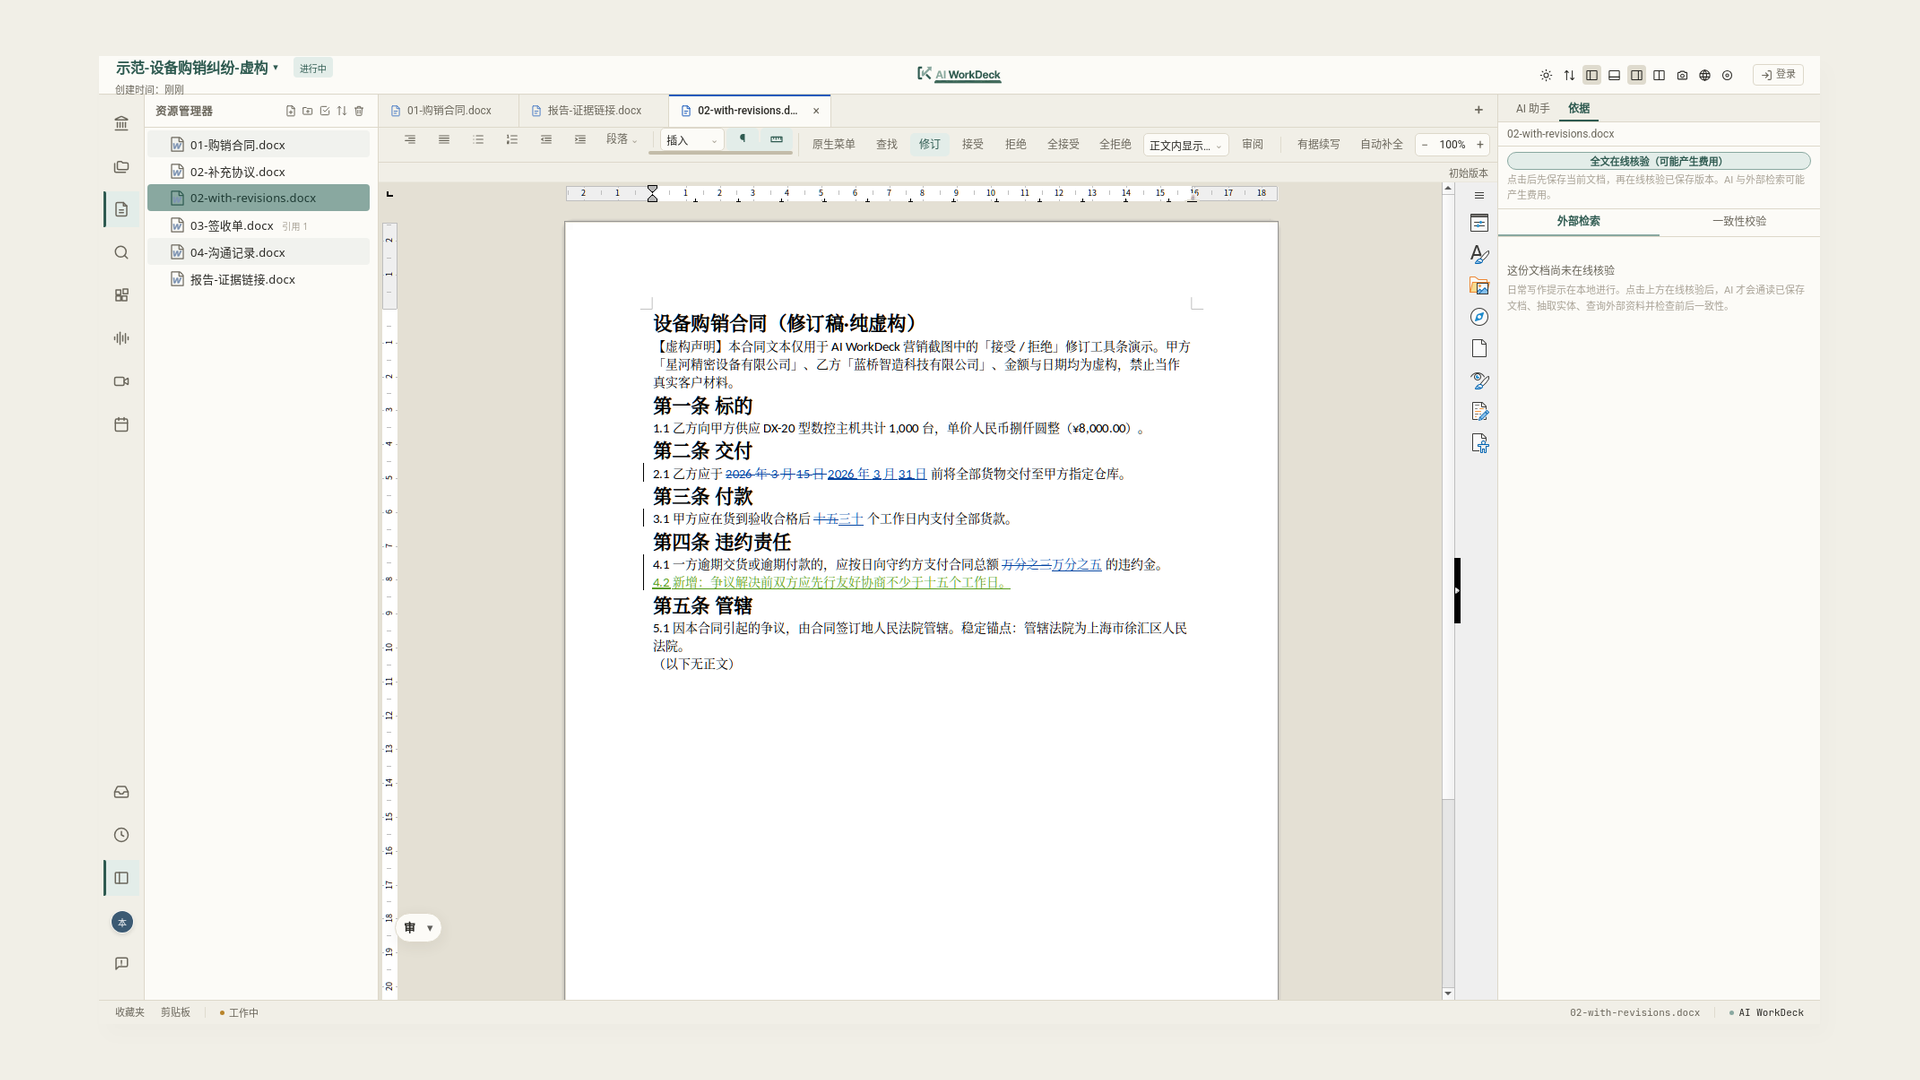
Task: Click the 全文在线核验 button
Action: [1658, 161]
